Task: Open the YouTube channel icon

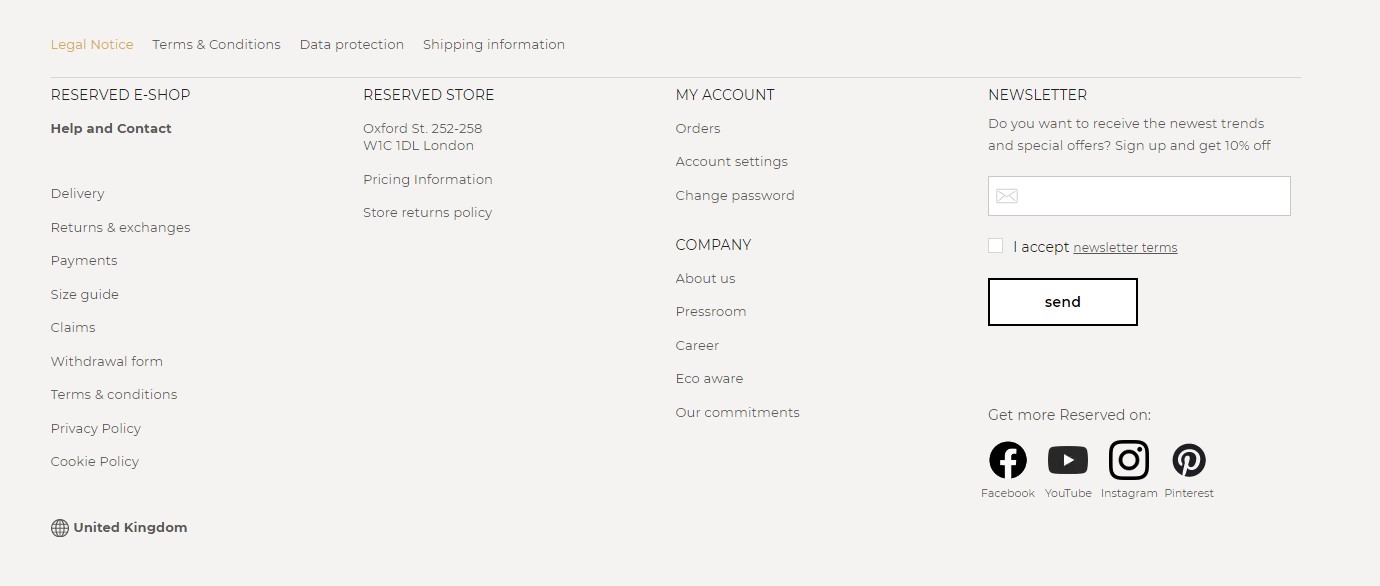Action: [x=1068, y=459]
